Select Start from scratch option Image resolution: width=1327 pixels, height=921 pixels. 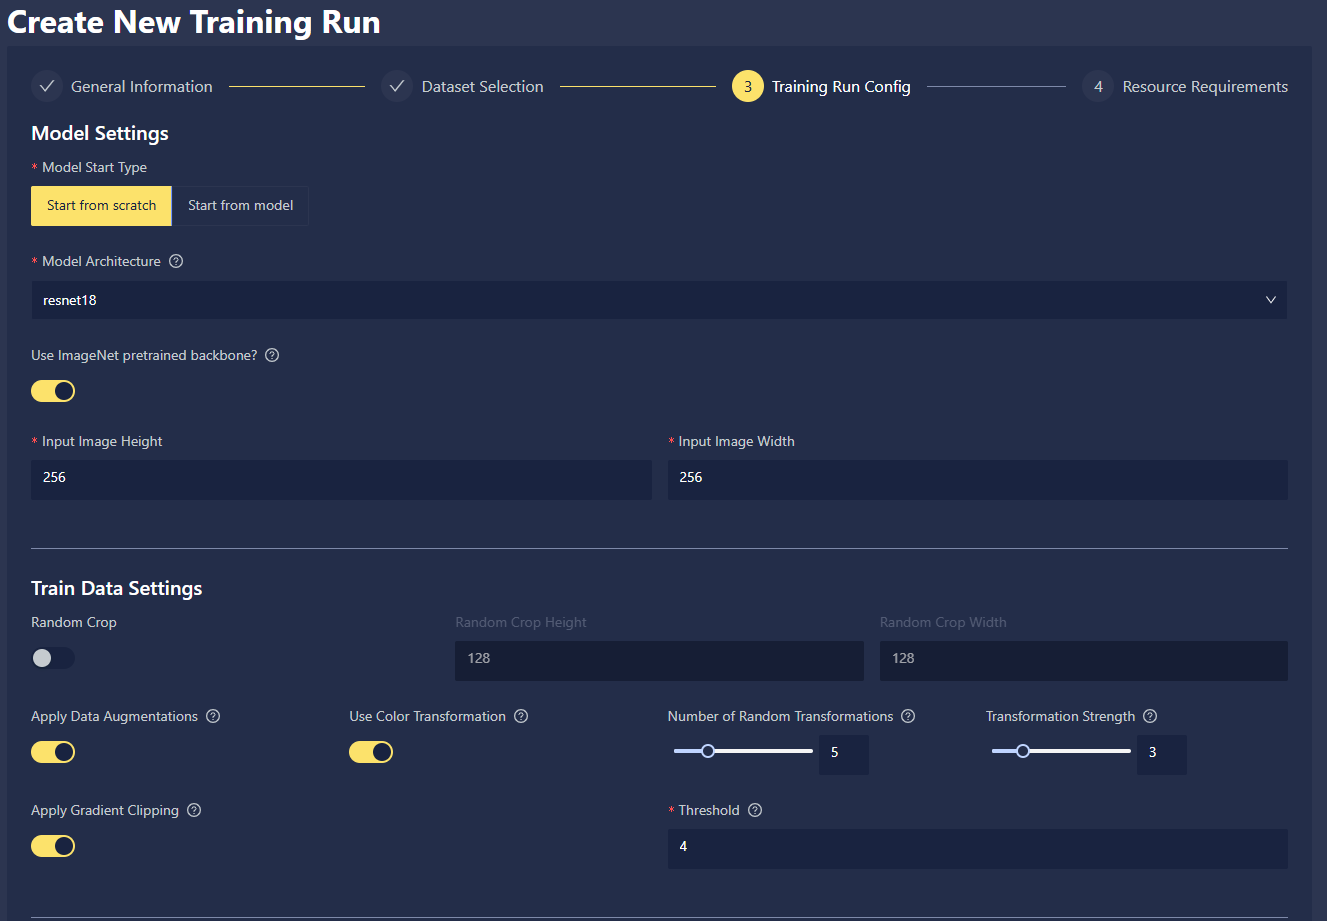101,206
